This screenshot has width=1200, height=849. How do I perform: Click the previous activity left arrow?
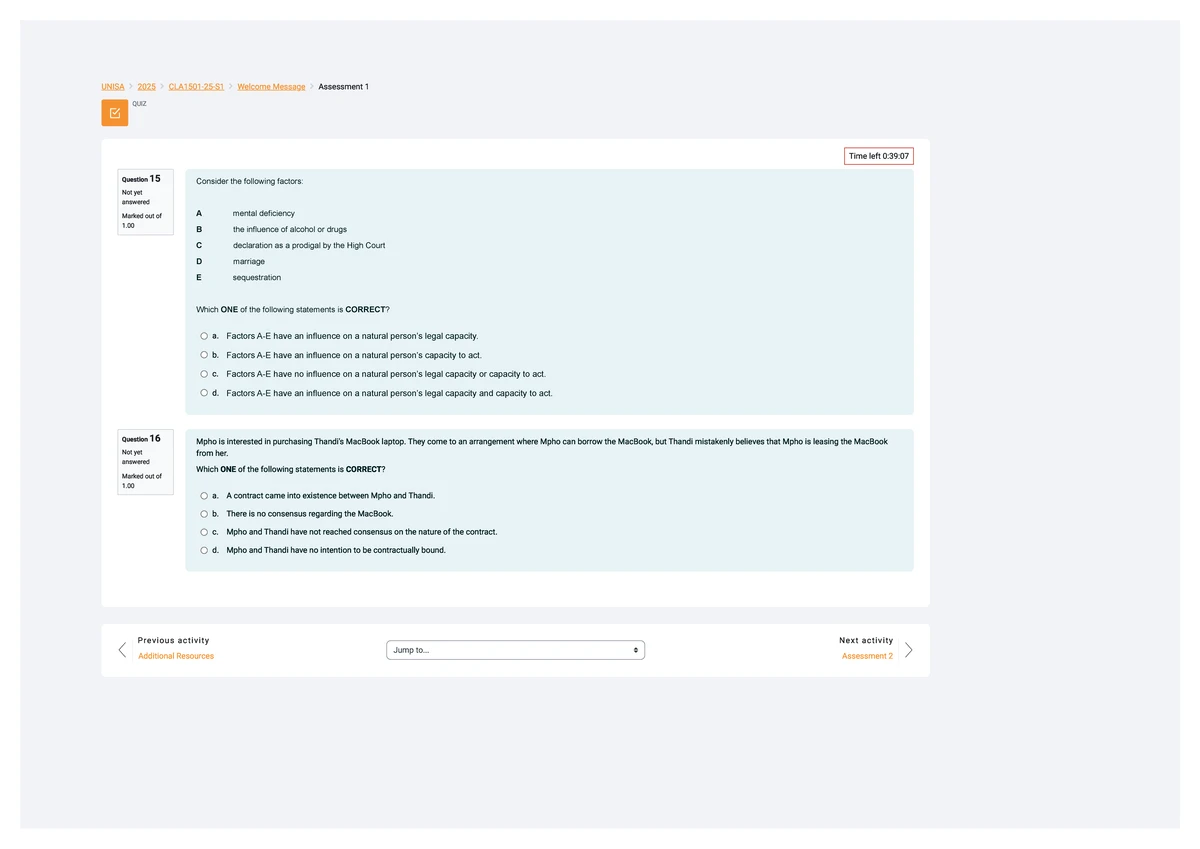coord(122,650)
